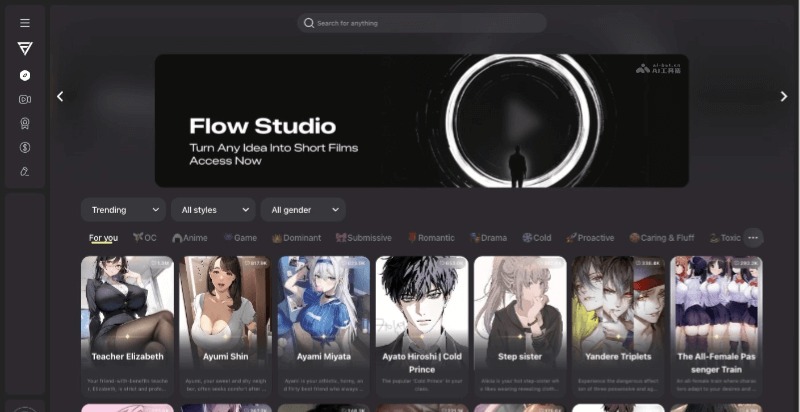Viewport: 800px width, 412px height.
Task: Select the Toxic category tab
Action: pyautogui.click(x=725, y=238)
